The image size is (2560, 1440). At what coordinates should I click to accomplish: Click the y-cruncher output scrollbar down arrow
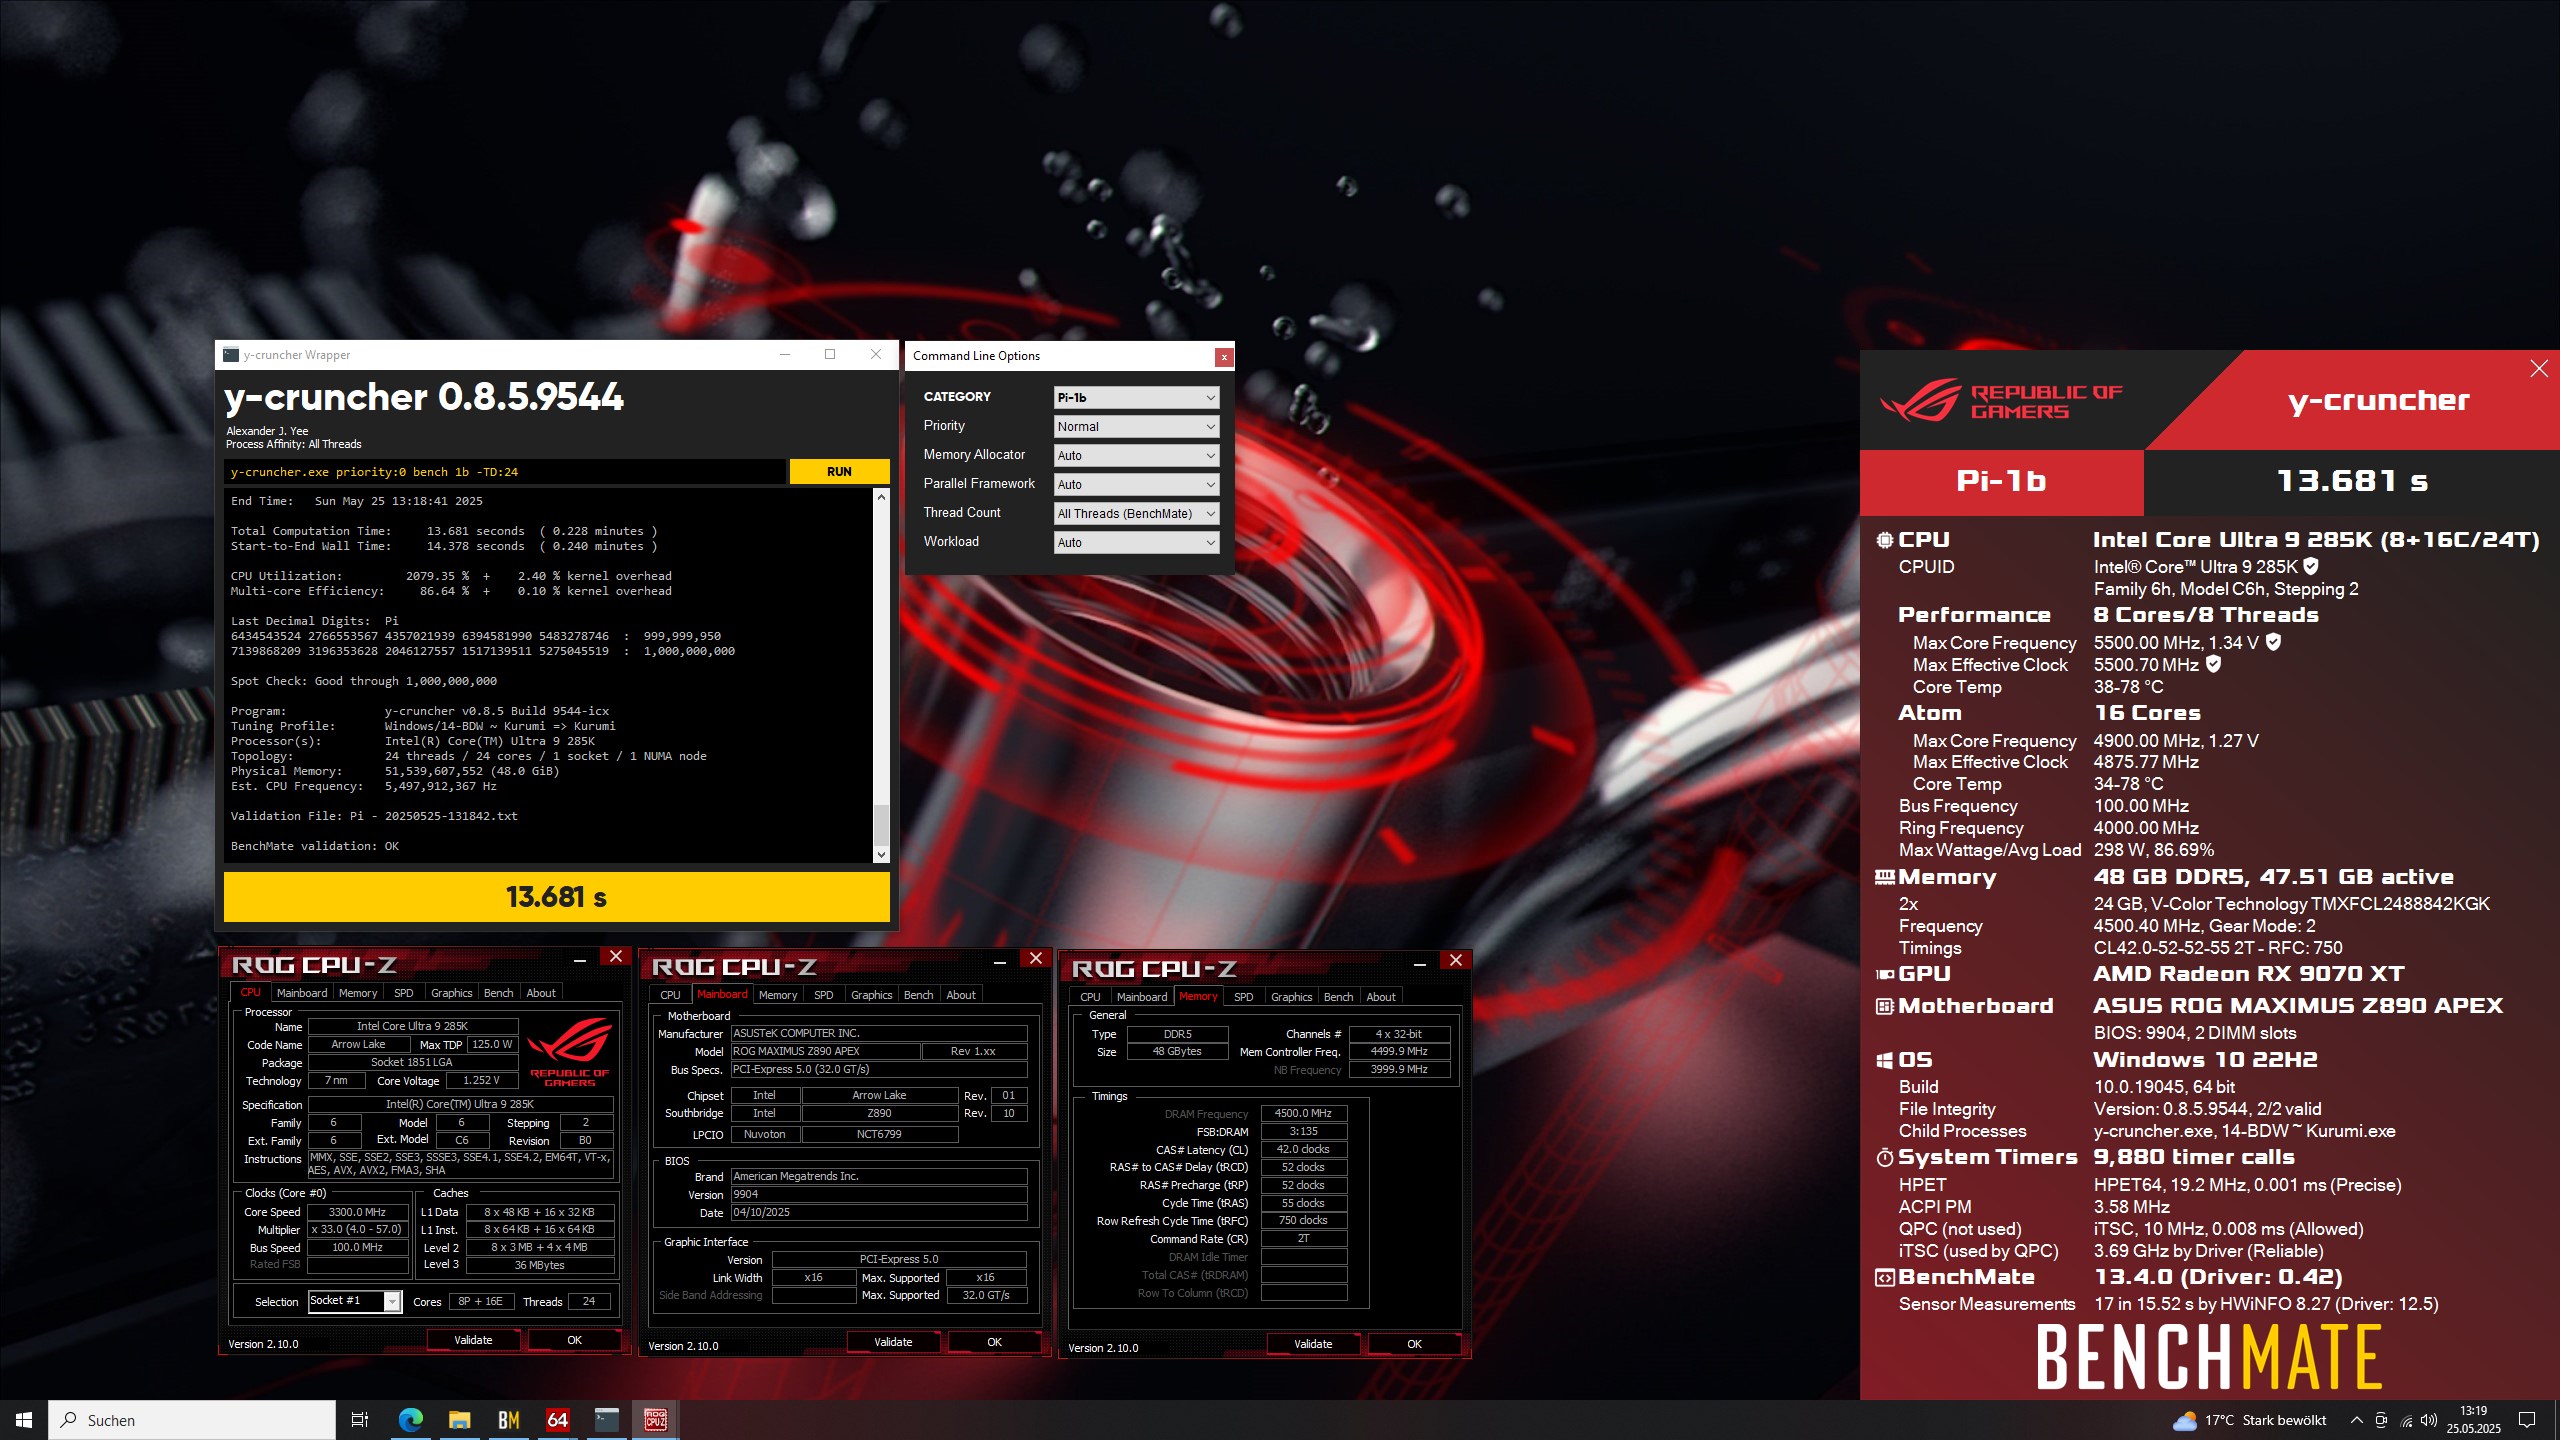881,854
